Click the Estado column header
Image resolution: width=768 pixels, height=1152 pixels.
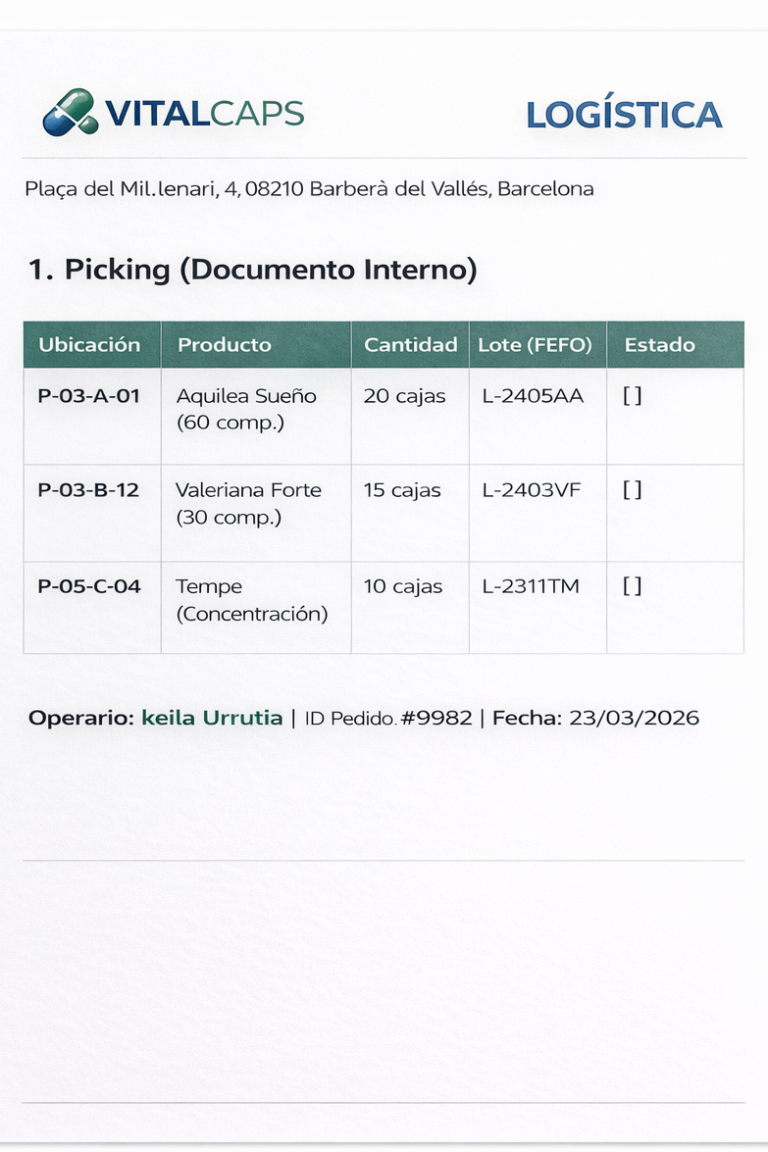pos(659,345)
